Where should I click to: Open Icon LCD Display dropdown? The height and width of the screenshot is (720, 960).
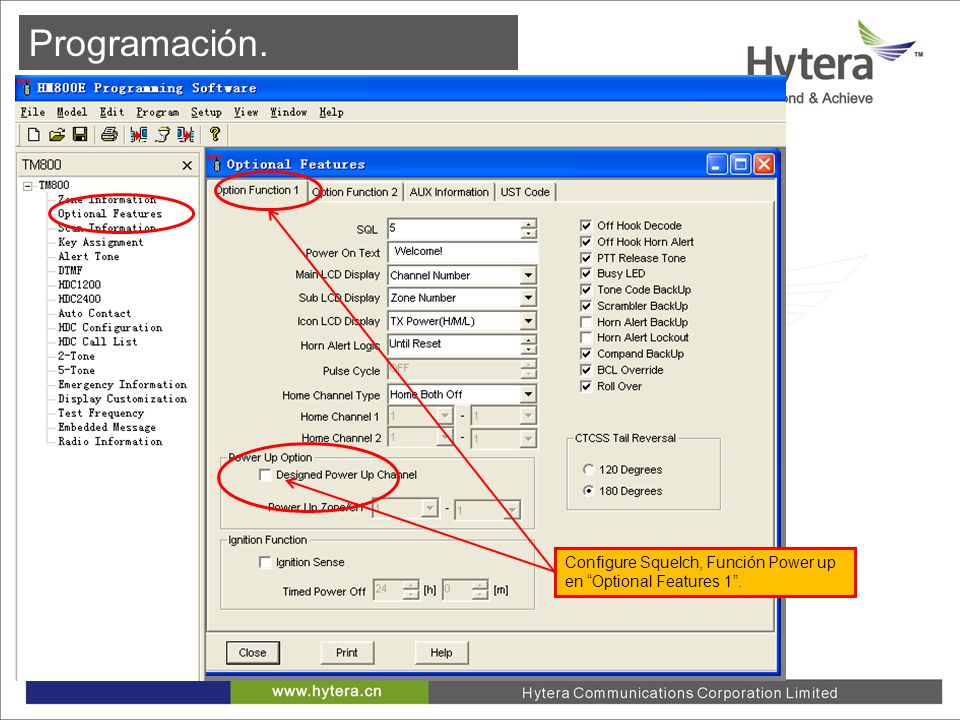pyautogui.click(x=528, y=321)
